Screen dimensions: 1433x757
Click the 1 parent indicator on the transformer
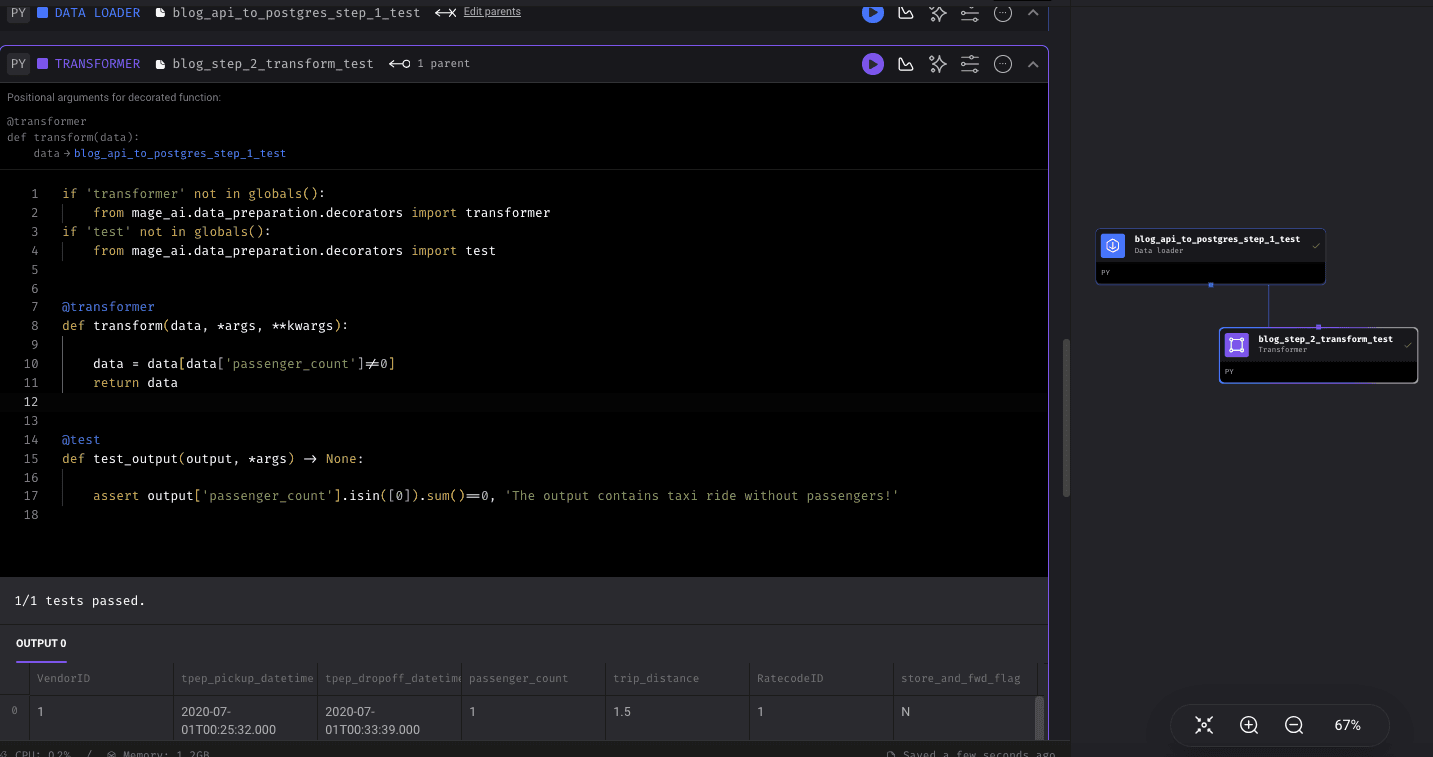click(x=429, y=63)
